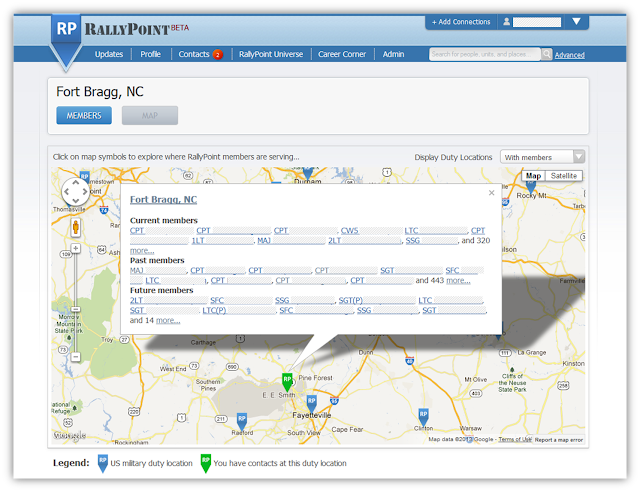Click the blue RP marker at Fayetteville
Screen dimensions: 640x492
(x=311, y=403)
